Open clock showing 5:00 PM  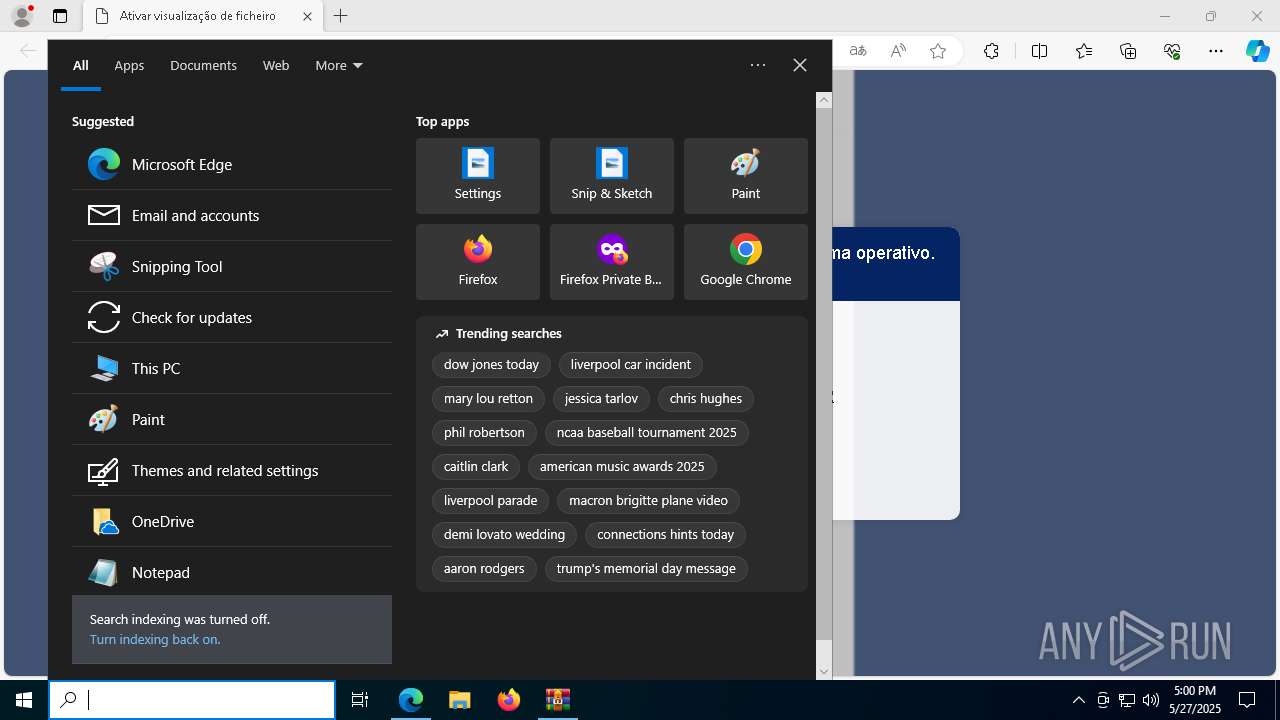click(1194, 700)
